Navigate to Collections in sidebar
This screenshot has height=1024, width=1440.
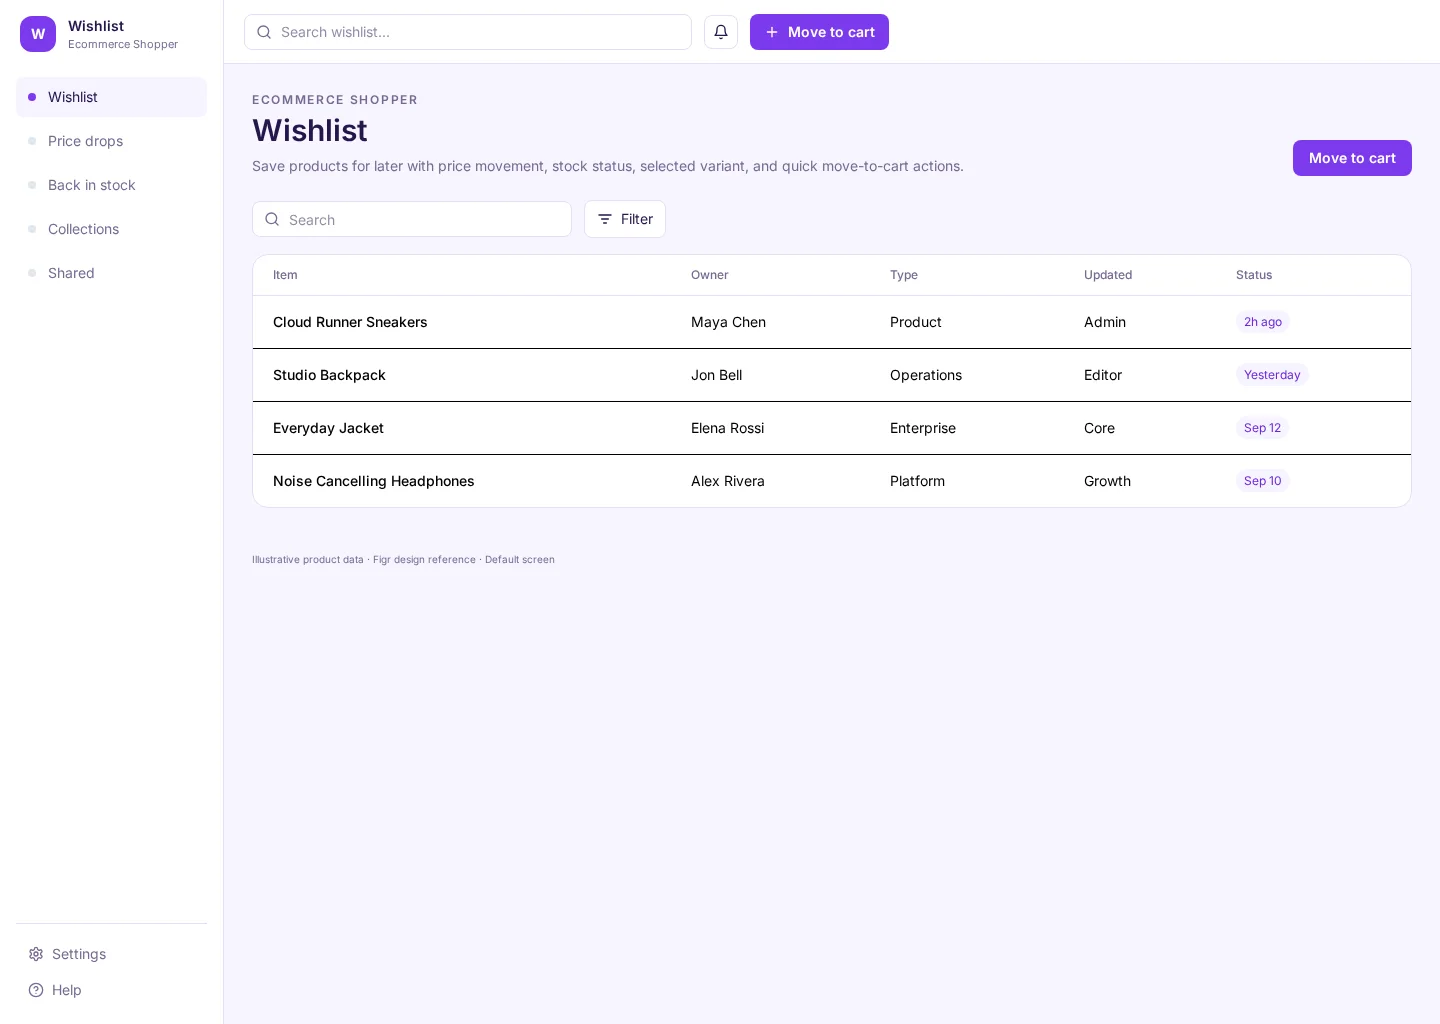(x=111, y=229)
